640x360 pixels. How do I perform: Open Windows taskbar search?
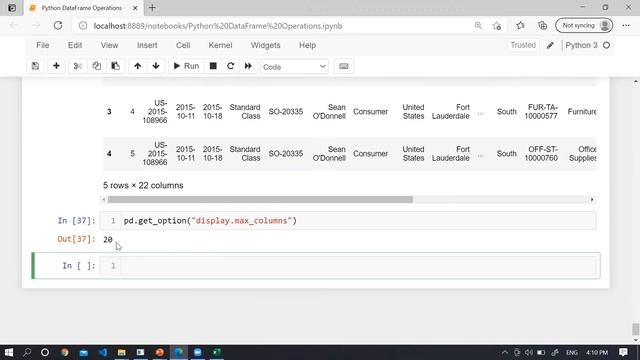pos(27,352)
